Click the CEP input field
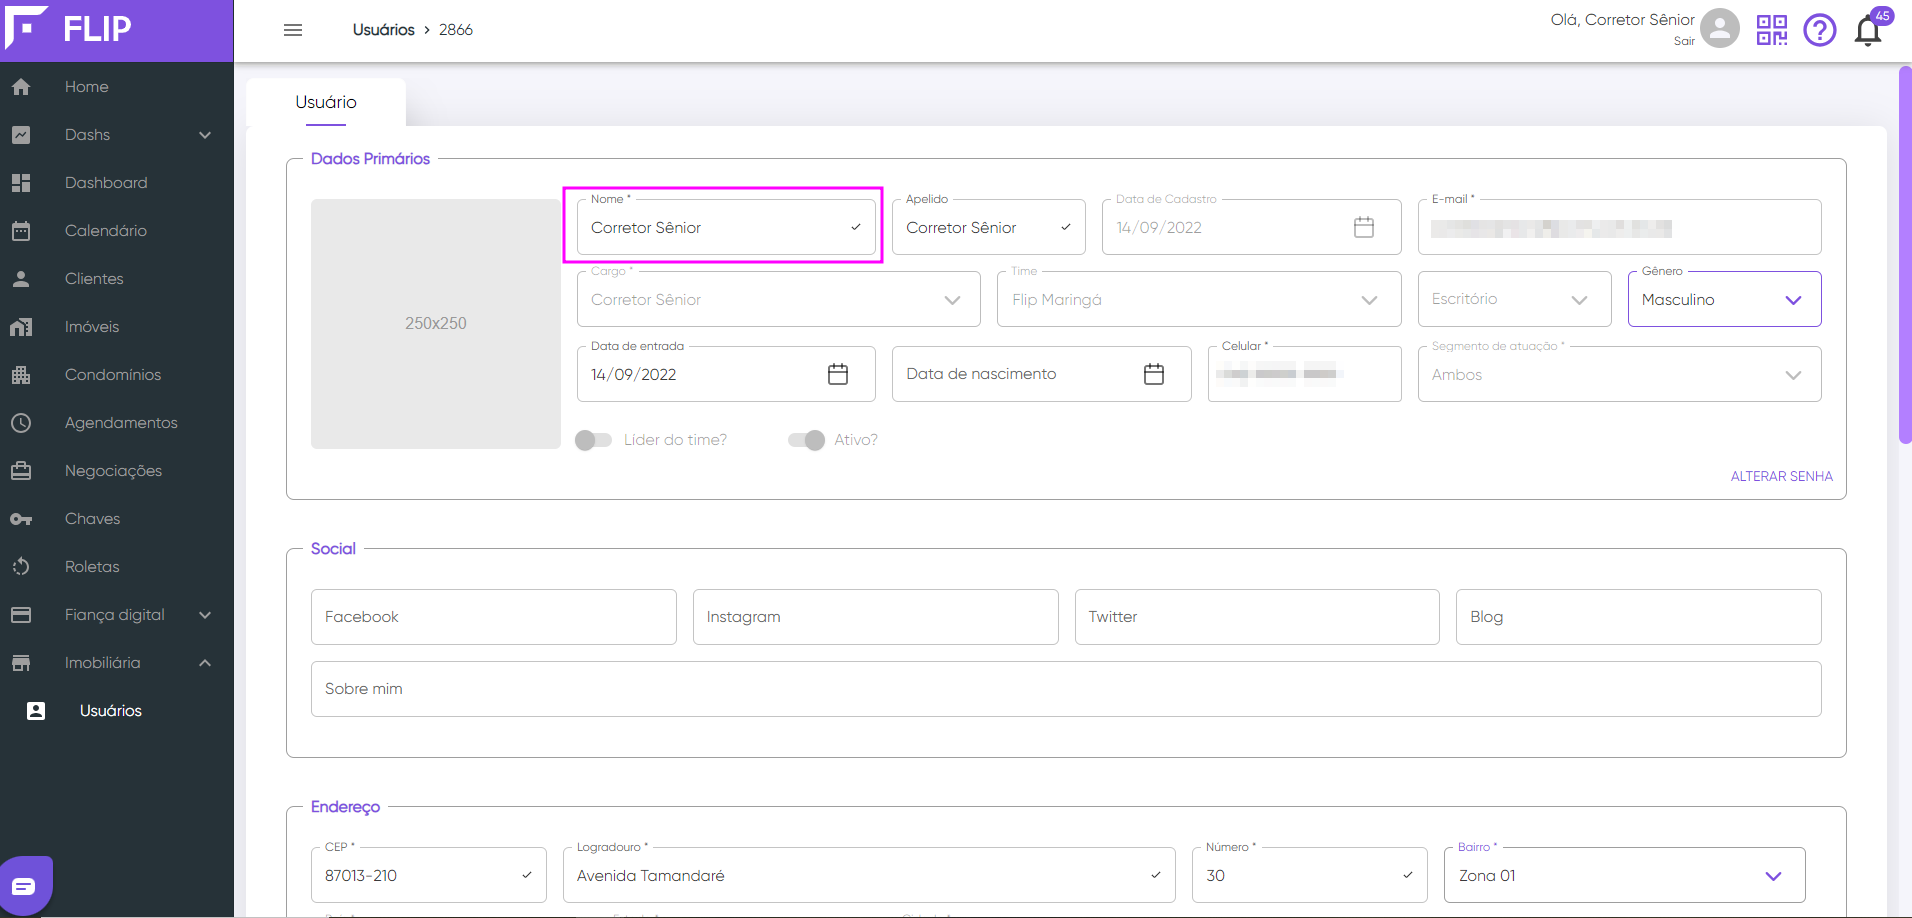The height and width of the screenshot is (918, 1912). [428, 875]
